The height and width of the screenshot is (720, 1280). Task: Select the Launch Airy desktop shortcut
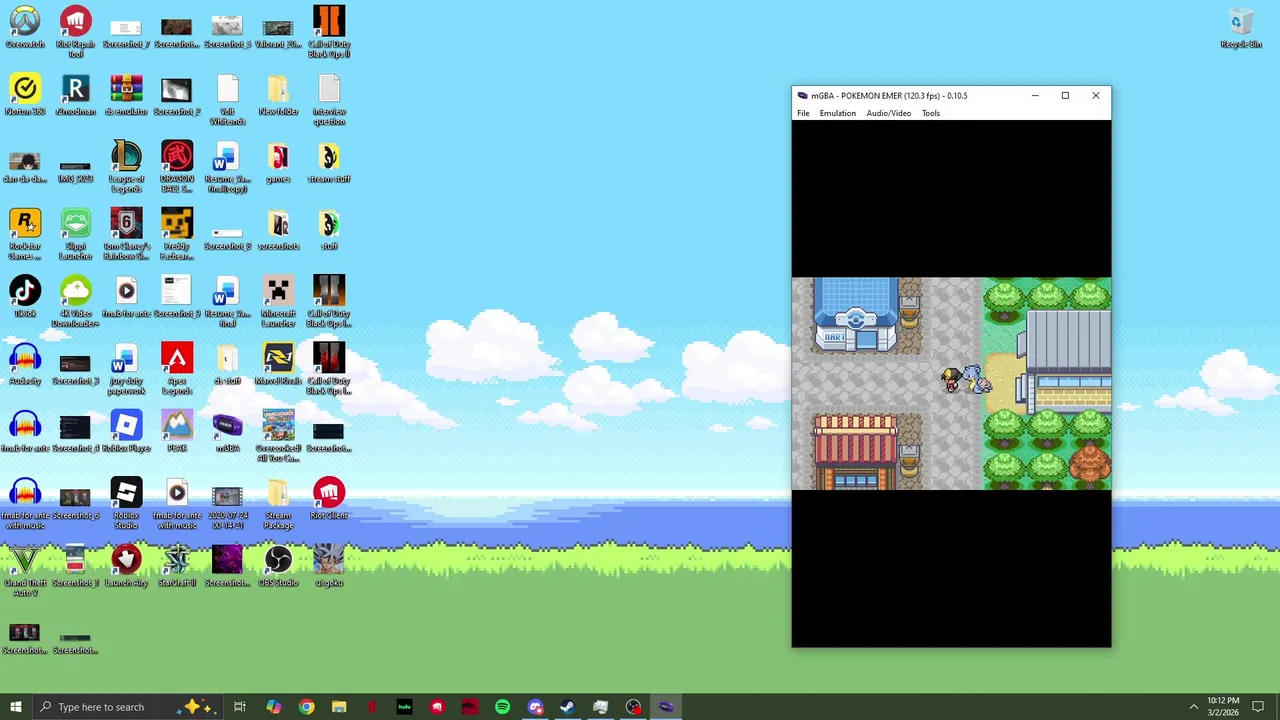126,566
